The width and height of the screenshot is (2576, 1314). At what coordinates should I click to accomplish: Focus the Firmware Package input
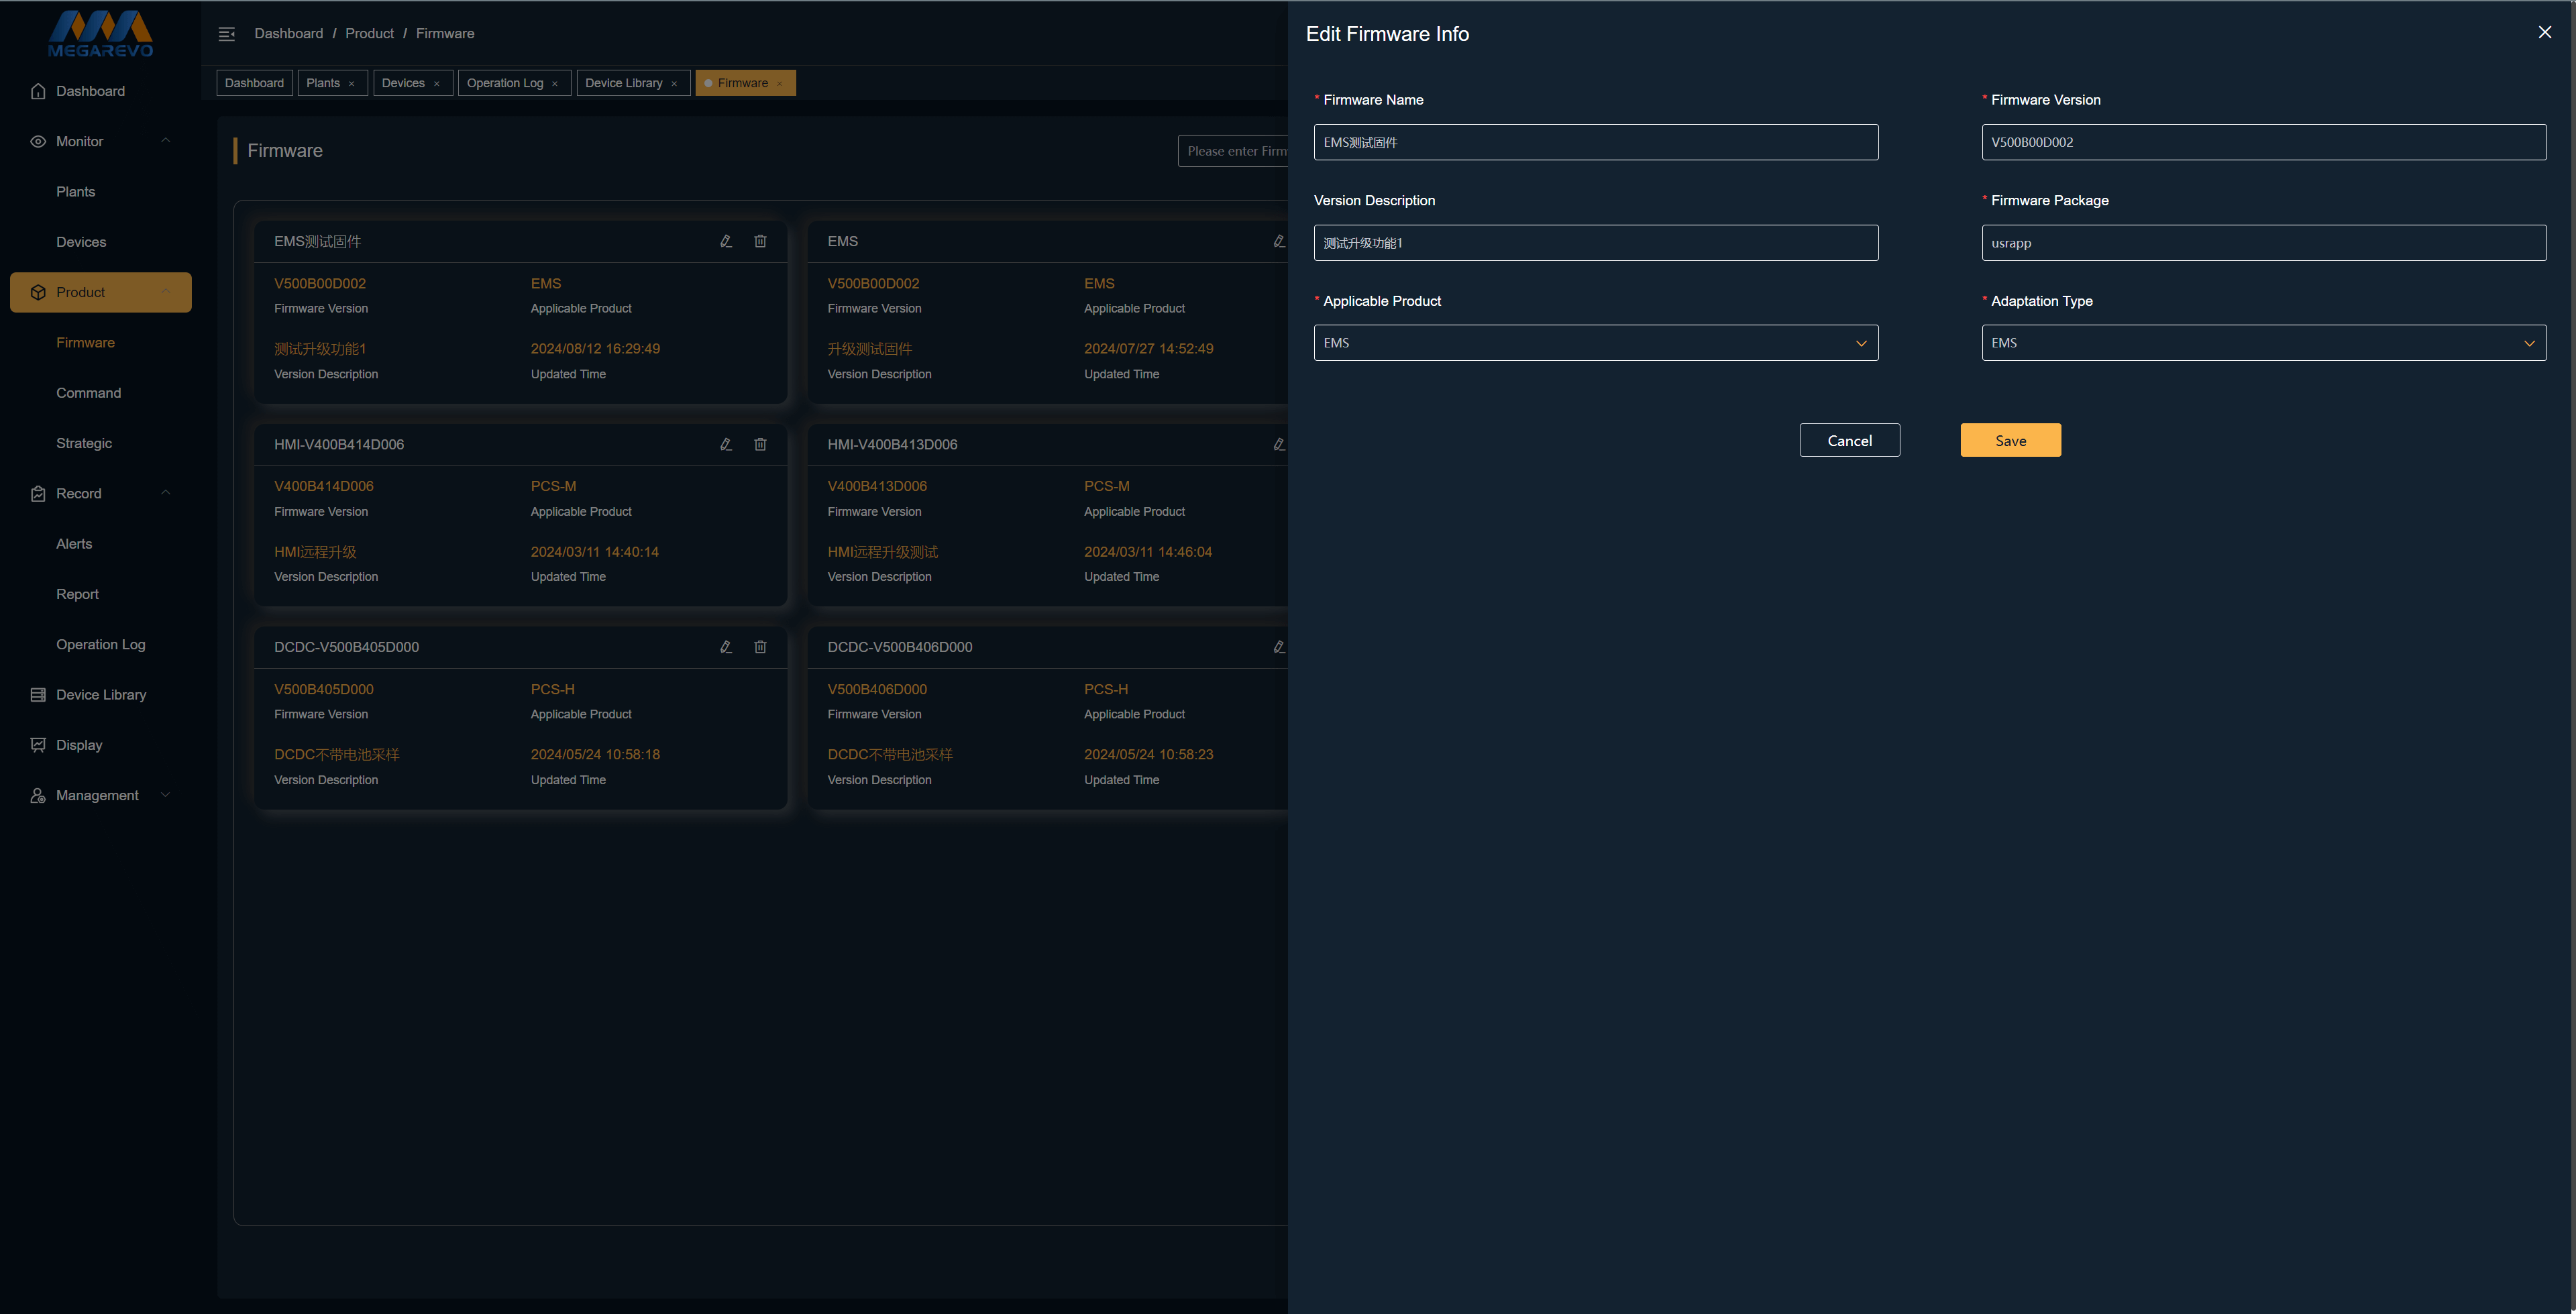[x=2264, y=243]
